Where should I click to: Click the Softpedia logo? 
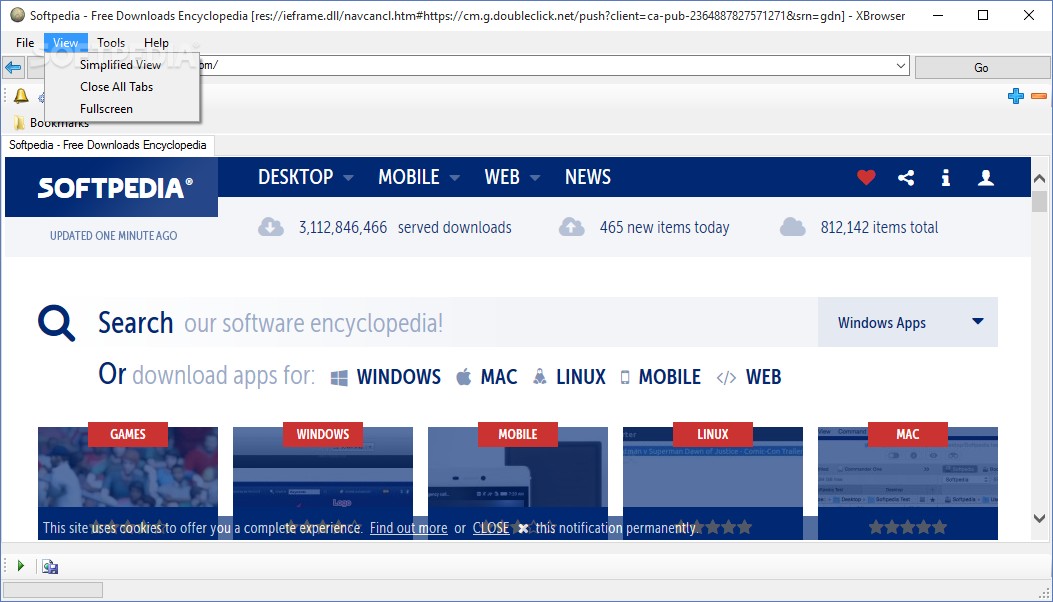point(115,187)
